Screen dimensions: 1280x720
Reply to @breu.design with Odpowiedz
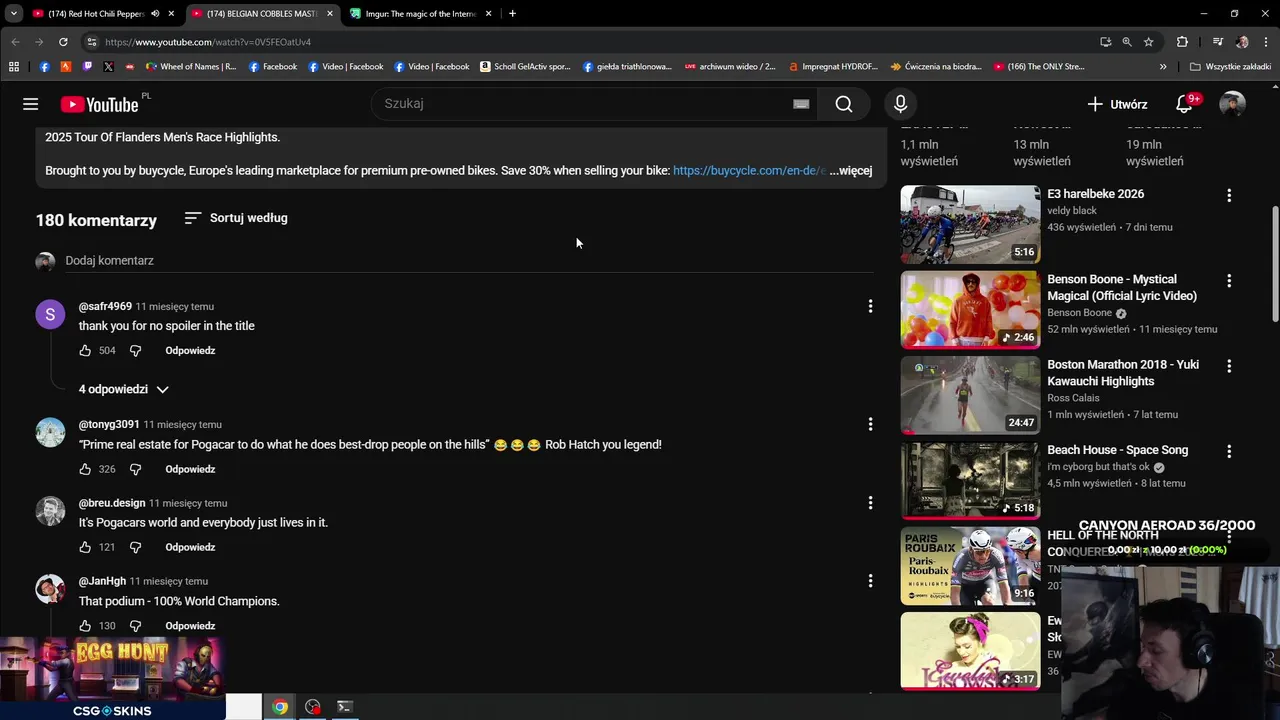pyautogui.click(x=190, y=547)
